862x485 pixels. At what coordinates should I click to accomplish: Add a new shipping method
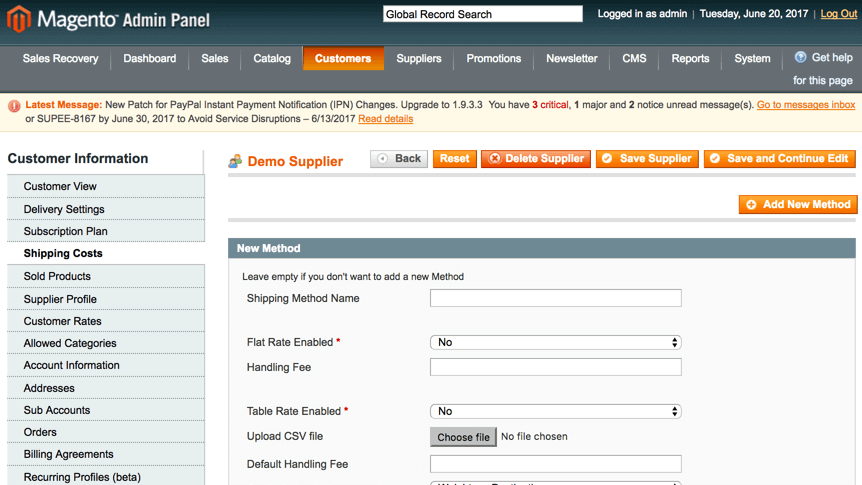click(797, 204)
